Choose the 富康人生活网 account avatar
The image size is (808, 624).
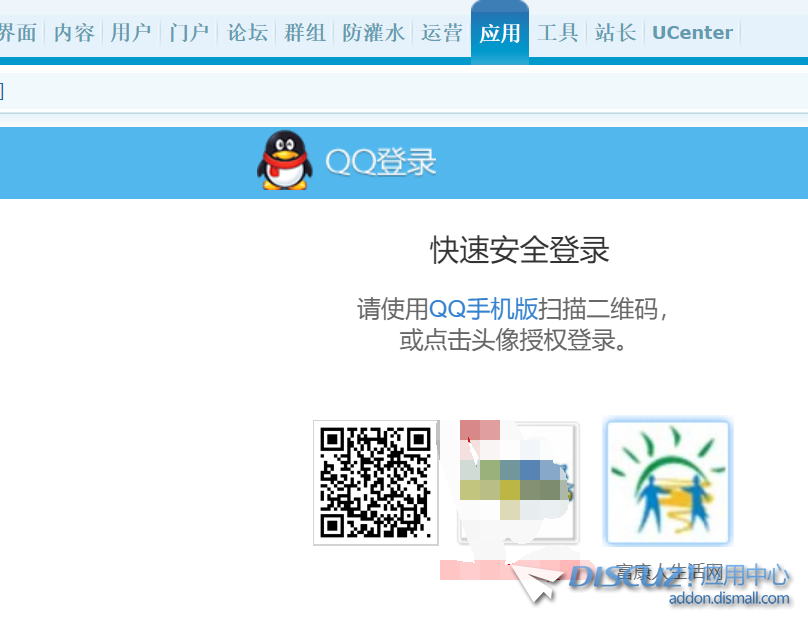(668, 481)
